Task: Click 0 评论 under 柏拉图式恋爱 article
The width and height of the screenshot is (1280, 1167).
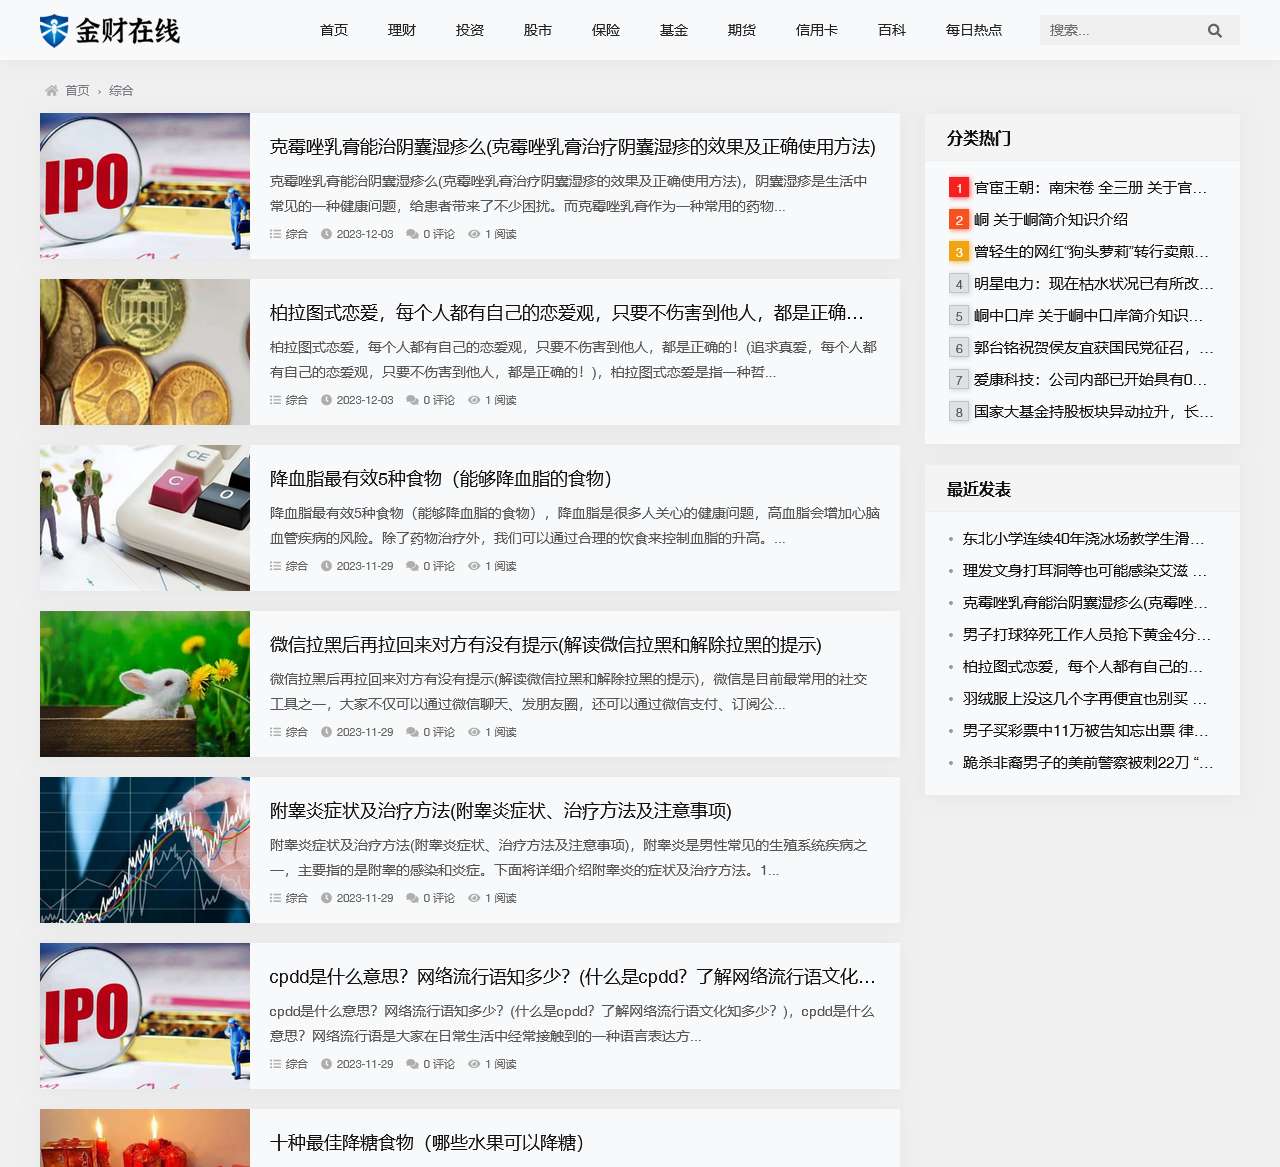Action: [x=439, y=400]
